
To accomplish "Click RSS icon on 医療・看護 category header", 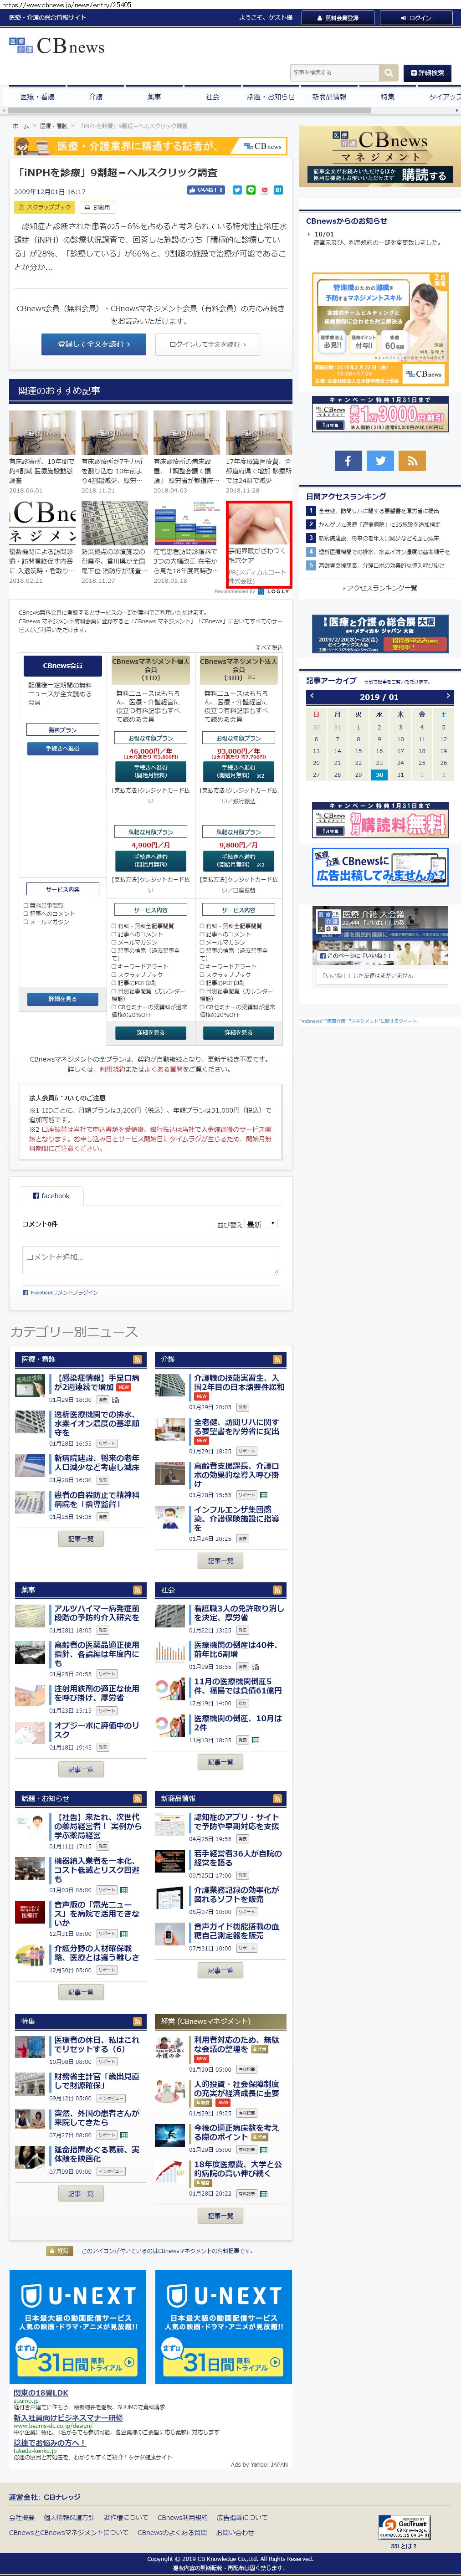I will 138,1359.
